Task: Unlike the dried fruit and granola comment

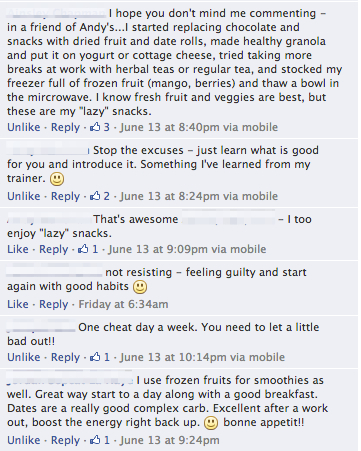Action: (x=24, y=127)
